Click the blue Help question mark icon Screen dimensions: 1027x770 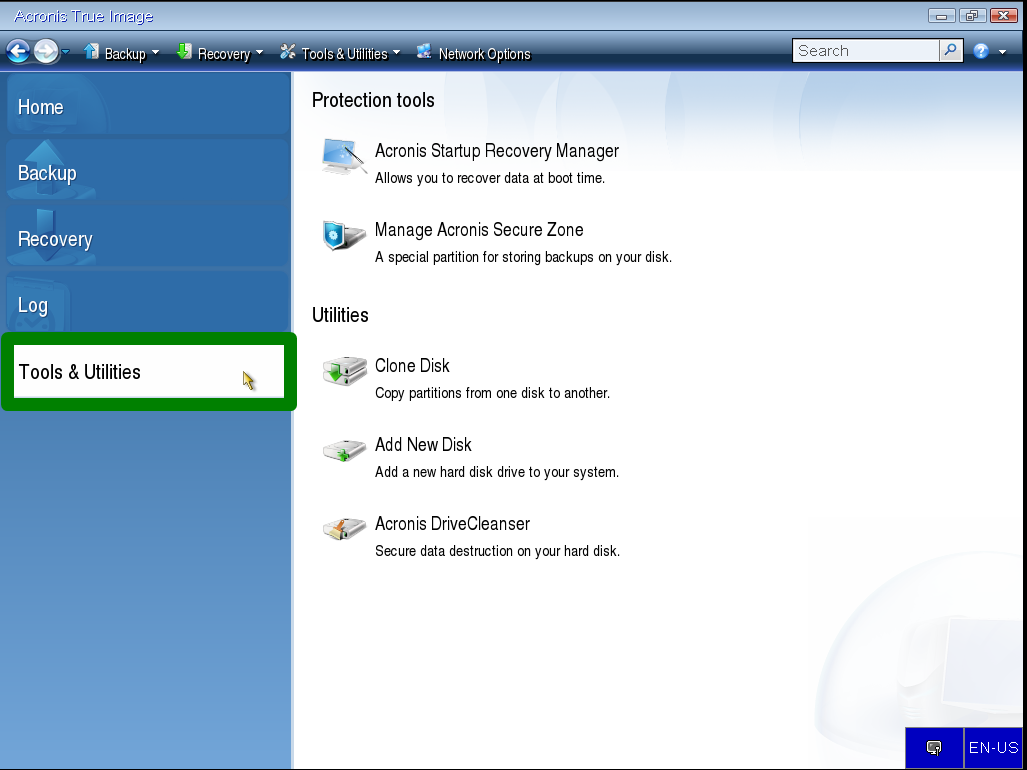tap(981, 52)
